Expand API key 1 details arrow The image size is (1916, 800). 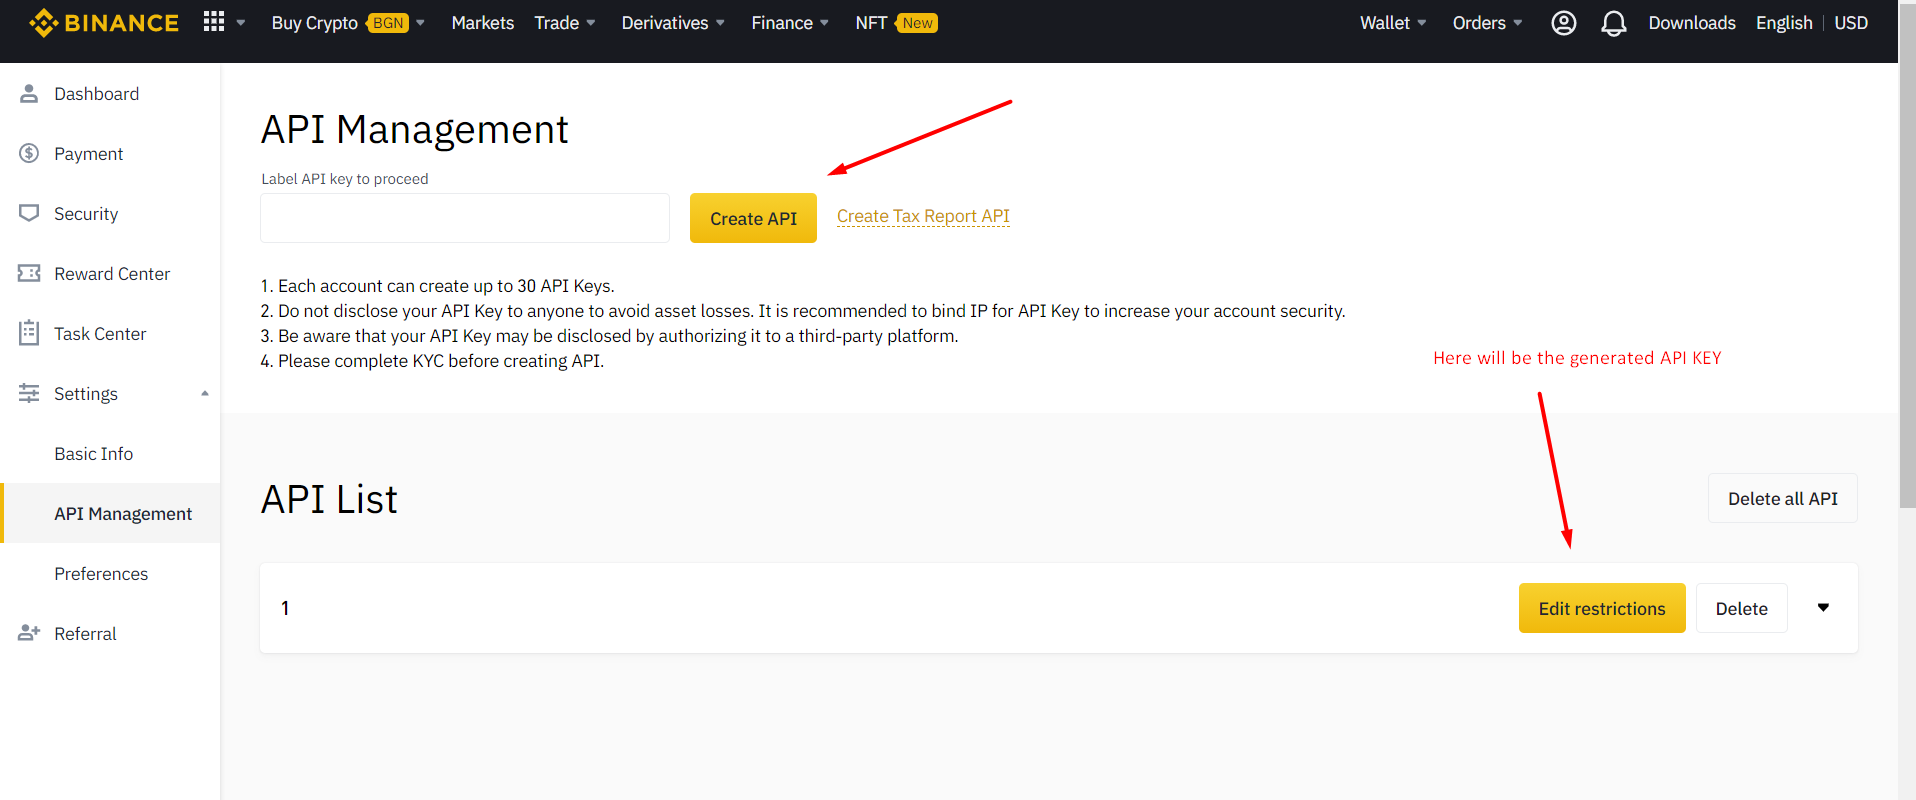[x=1823, y=608]
